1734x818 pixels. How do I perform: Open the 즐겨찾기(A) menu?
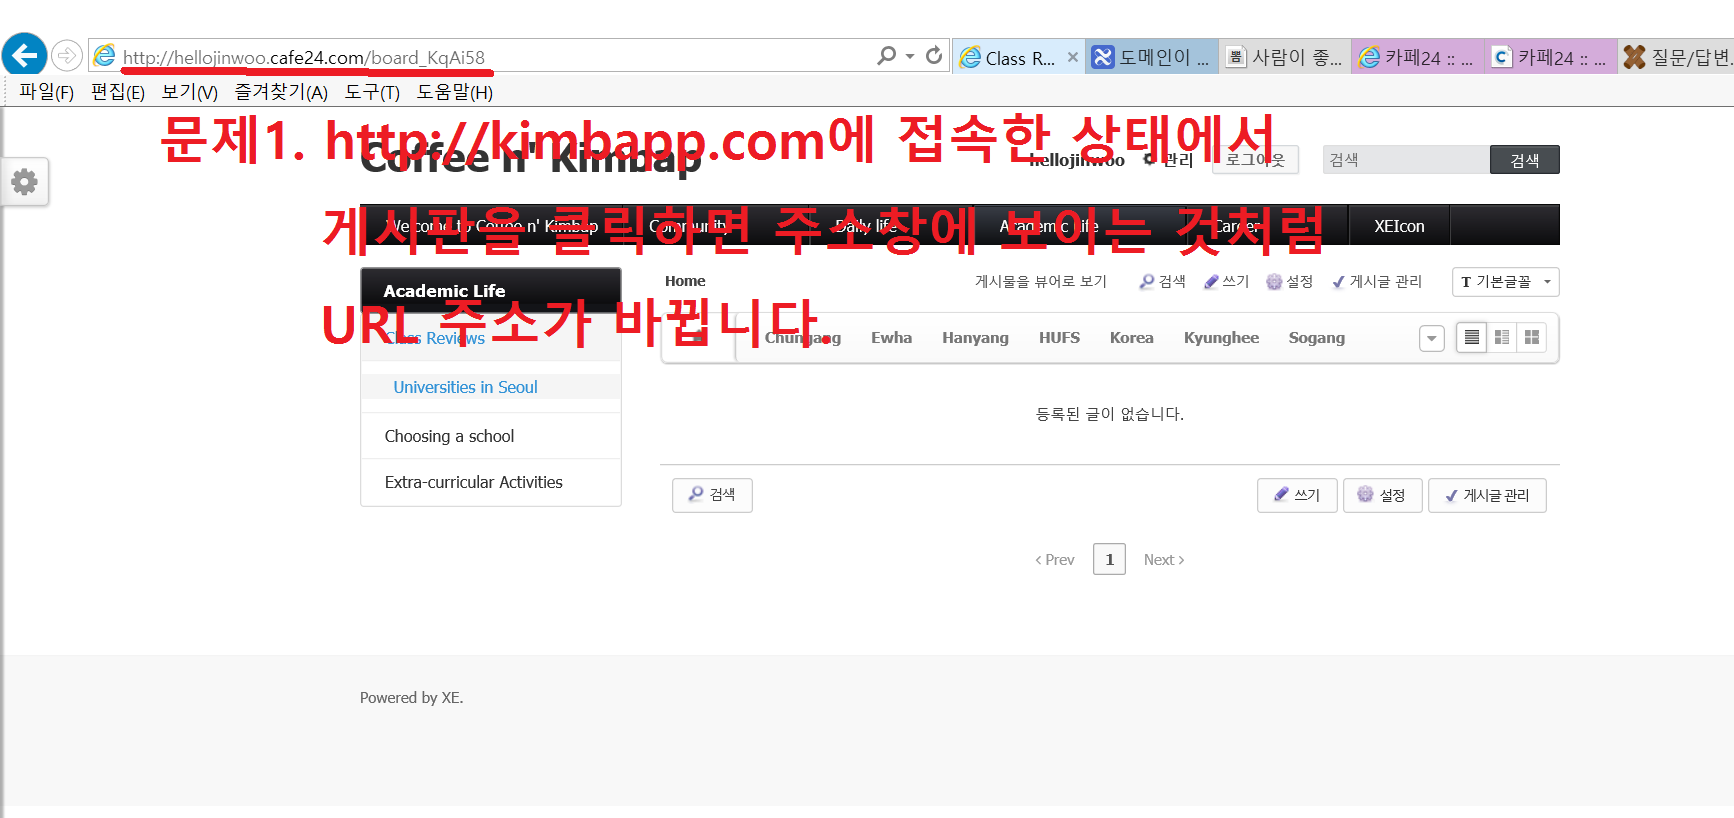281,92
